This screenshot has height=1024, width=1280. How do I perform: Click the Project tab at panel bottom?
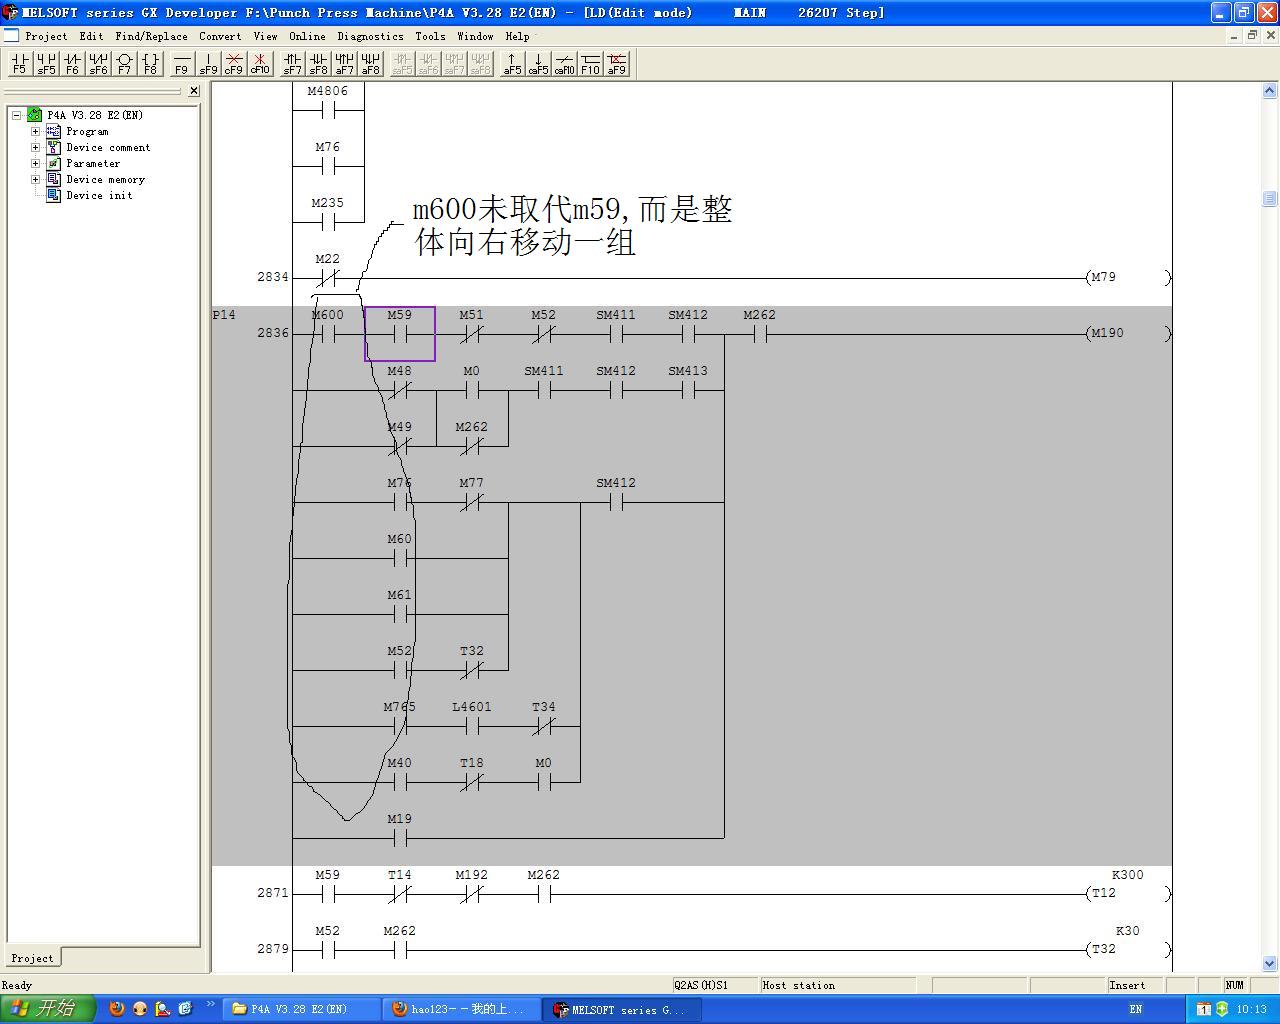tap(32, 958)
